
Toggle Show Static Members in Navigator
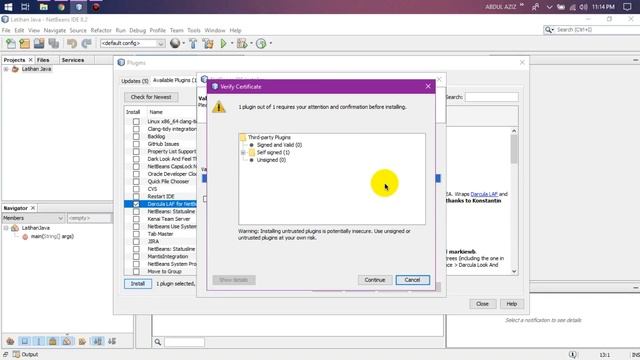[39, 341]
